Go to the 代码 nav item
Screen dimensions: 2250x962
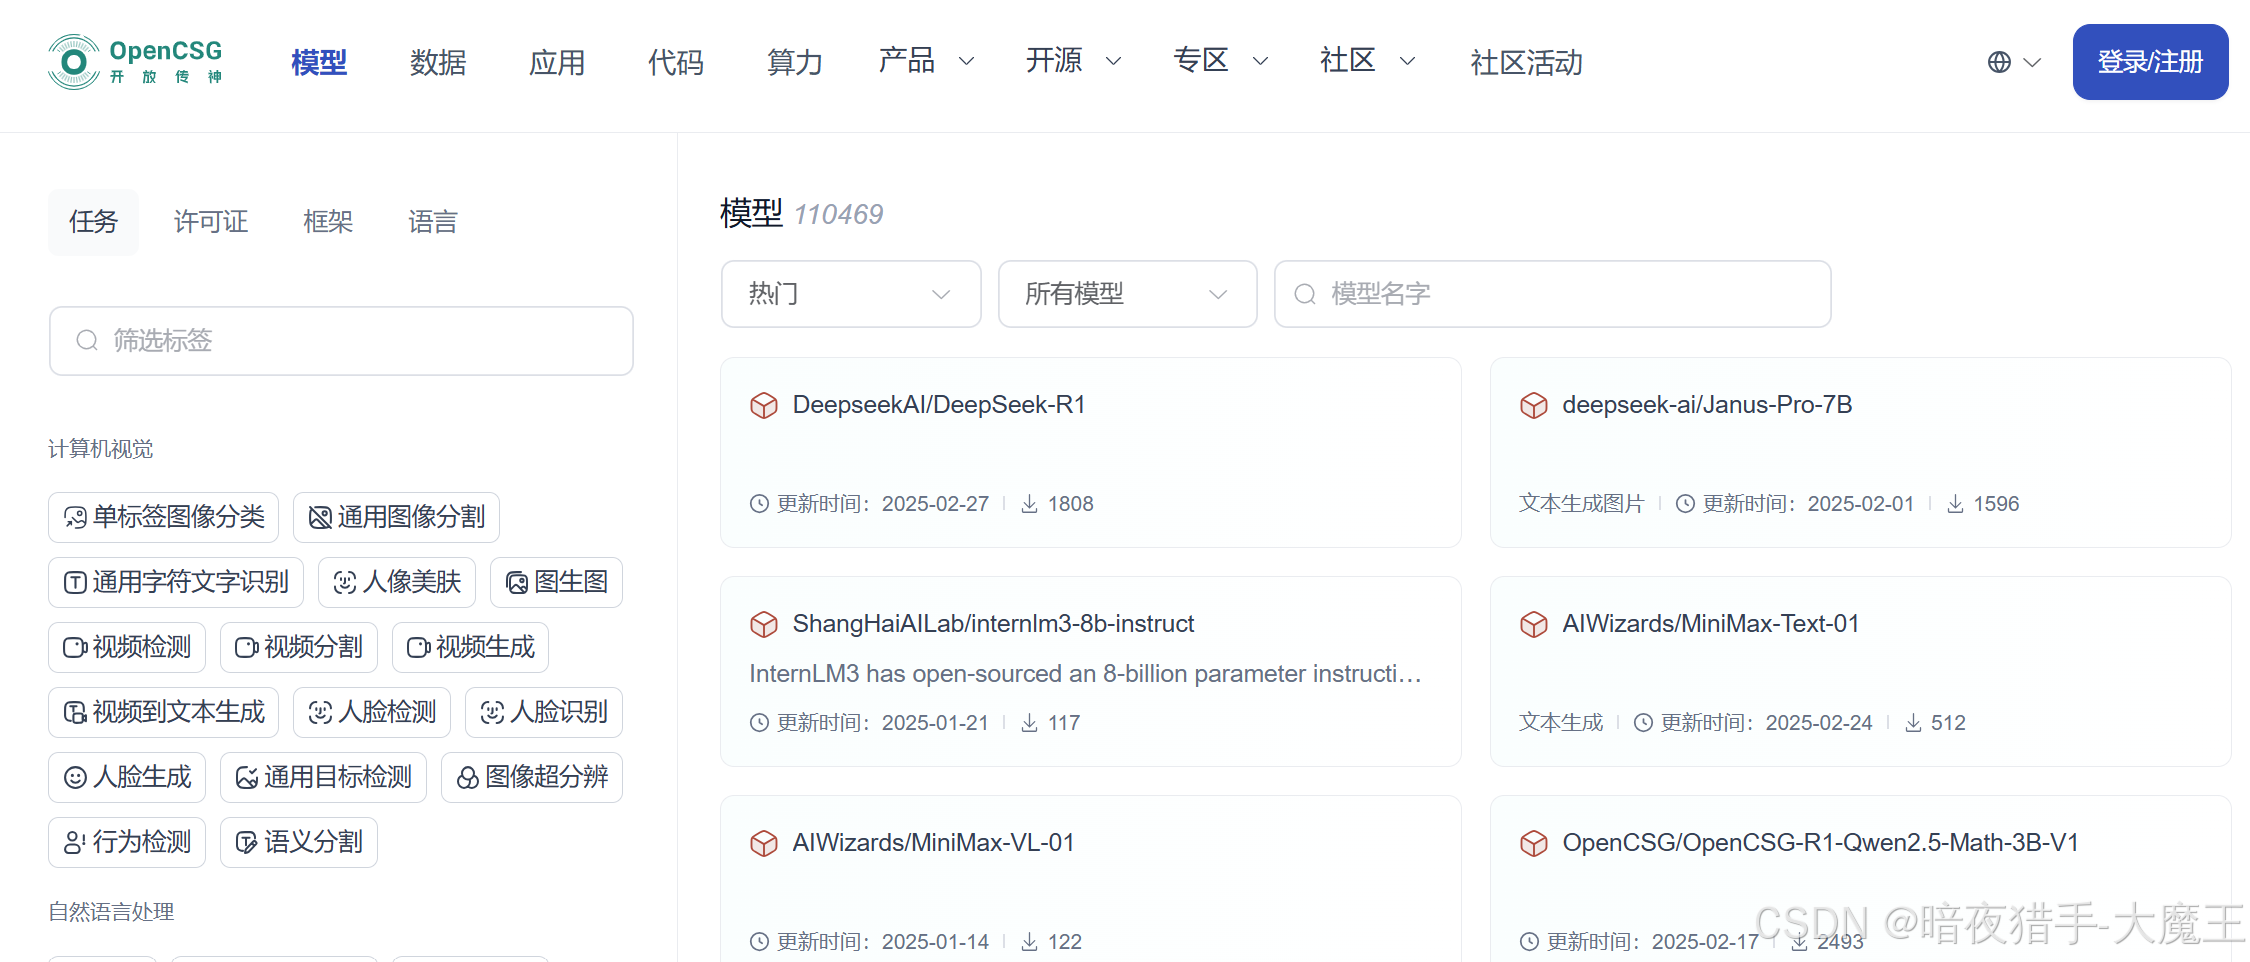tap(676, 62)
